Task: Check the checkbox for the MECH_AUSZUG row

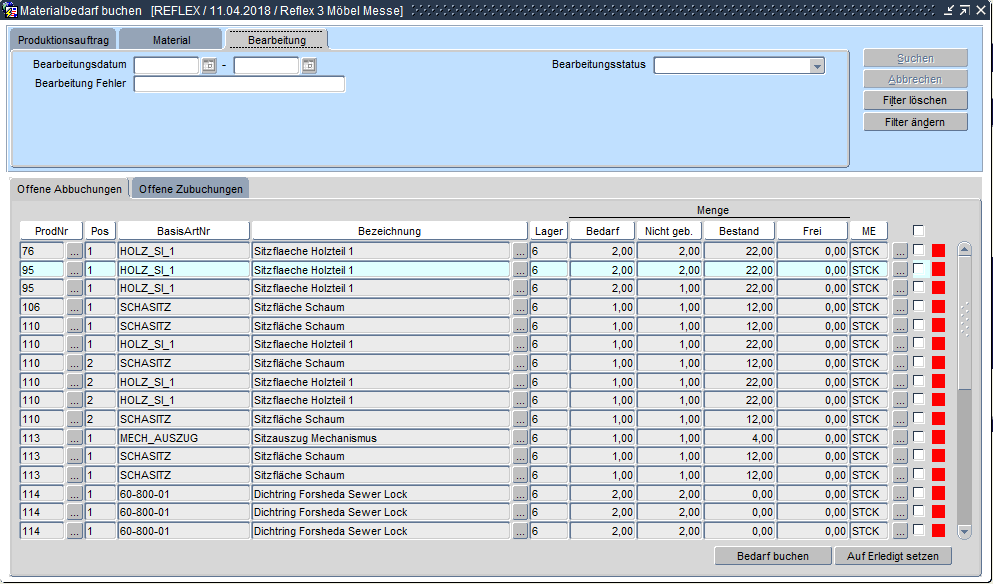Action: (919, 438)
